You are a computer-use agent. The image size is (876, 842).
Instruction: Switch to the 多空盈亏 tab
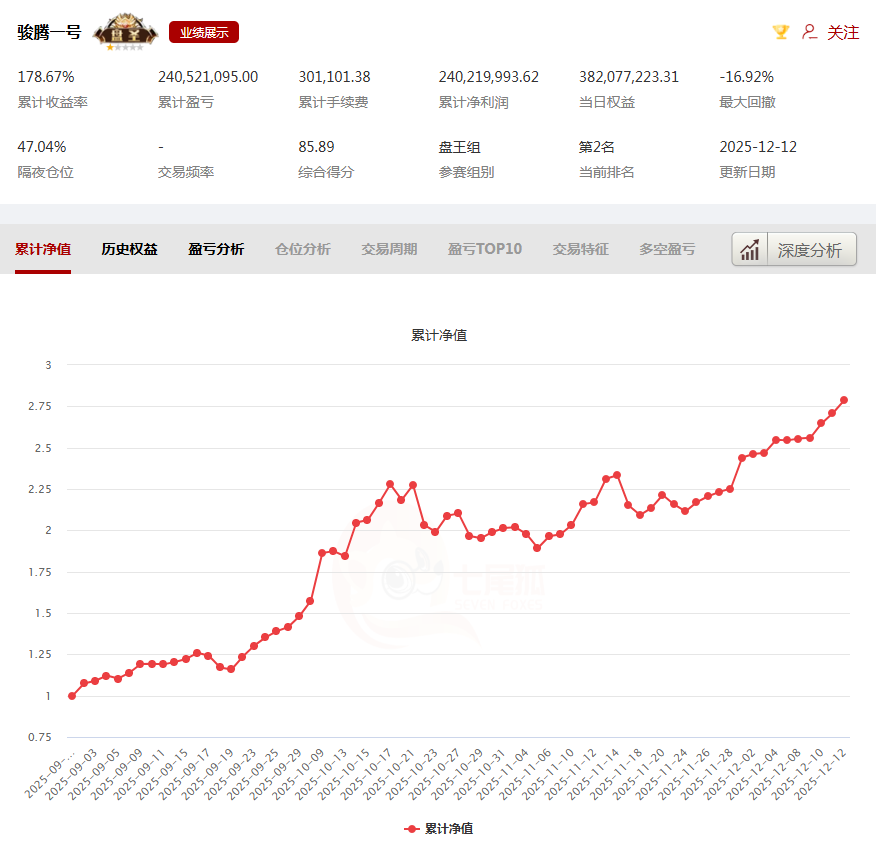click(667, 249)
